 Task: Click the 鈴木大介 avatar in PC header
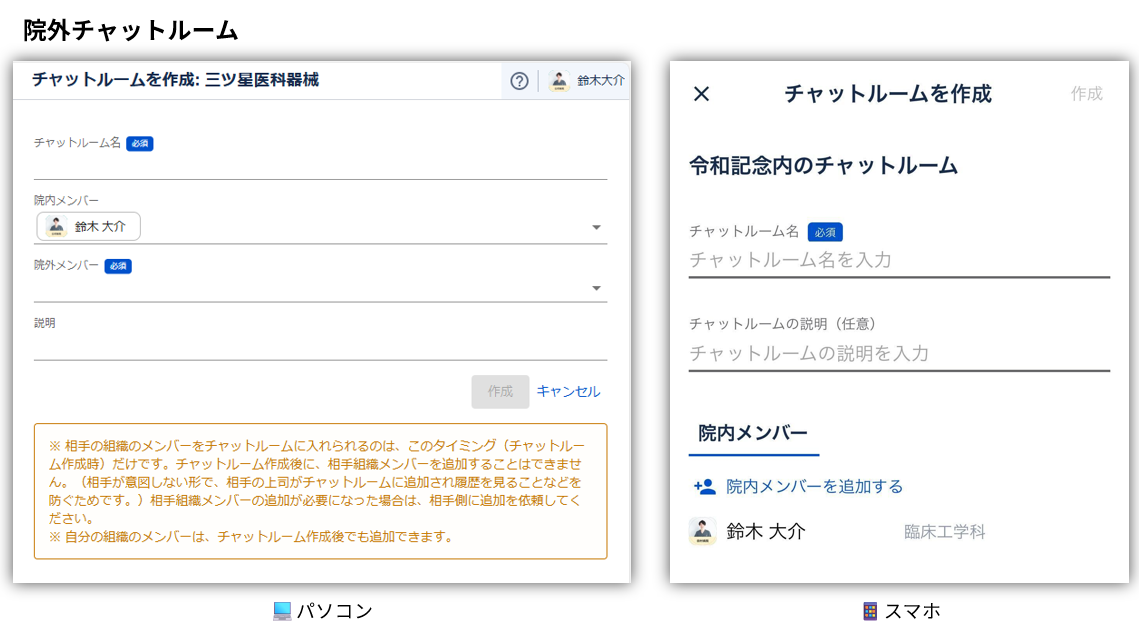pyautogui.click(x=558, y=81)
